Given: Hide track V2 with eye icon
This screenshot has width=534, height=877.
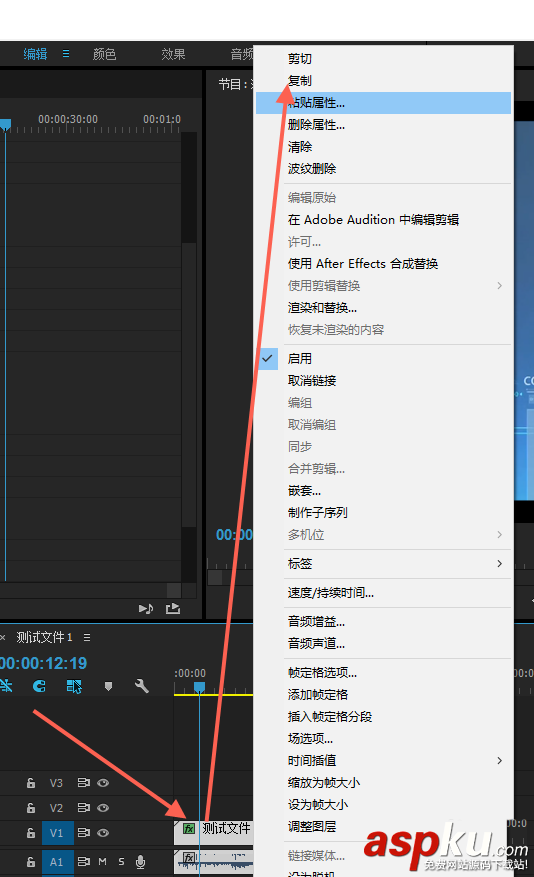Looking at the screenshot, I should point(103,808).
